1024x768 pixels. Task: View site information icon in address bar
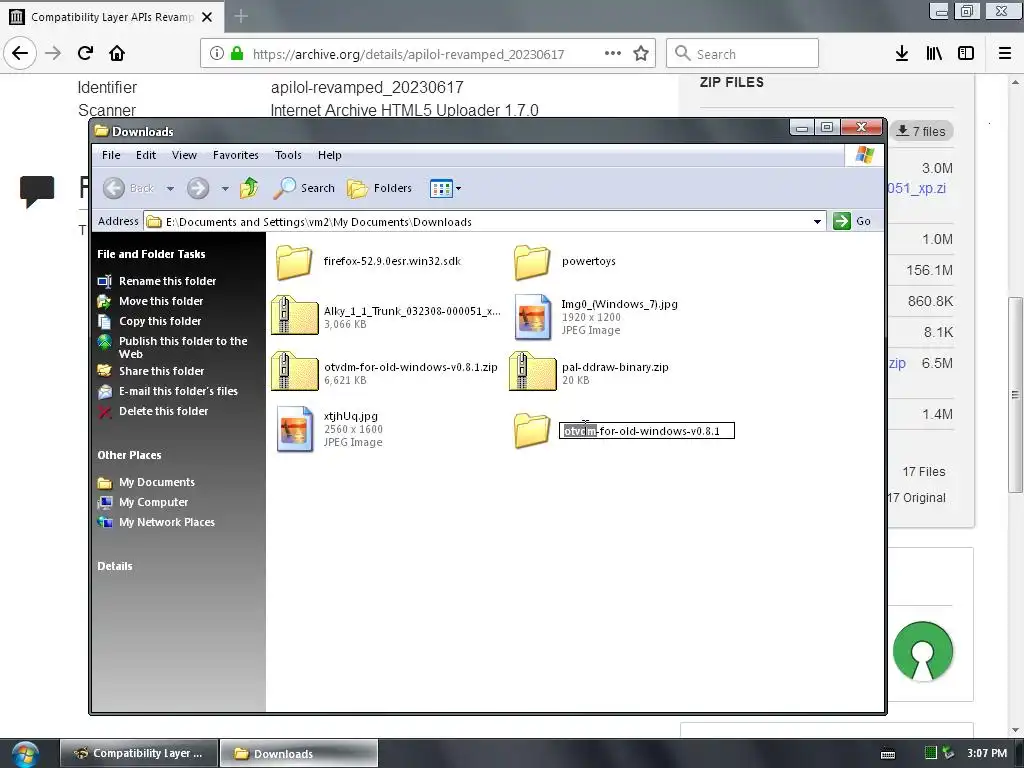point(217,54)
